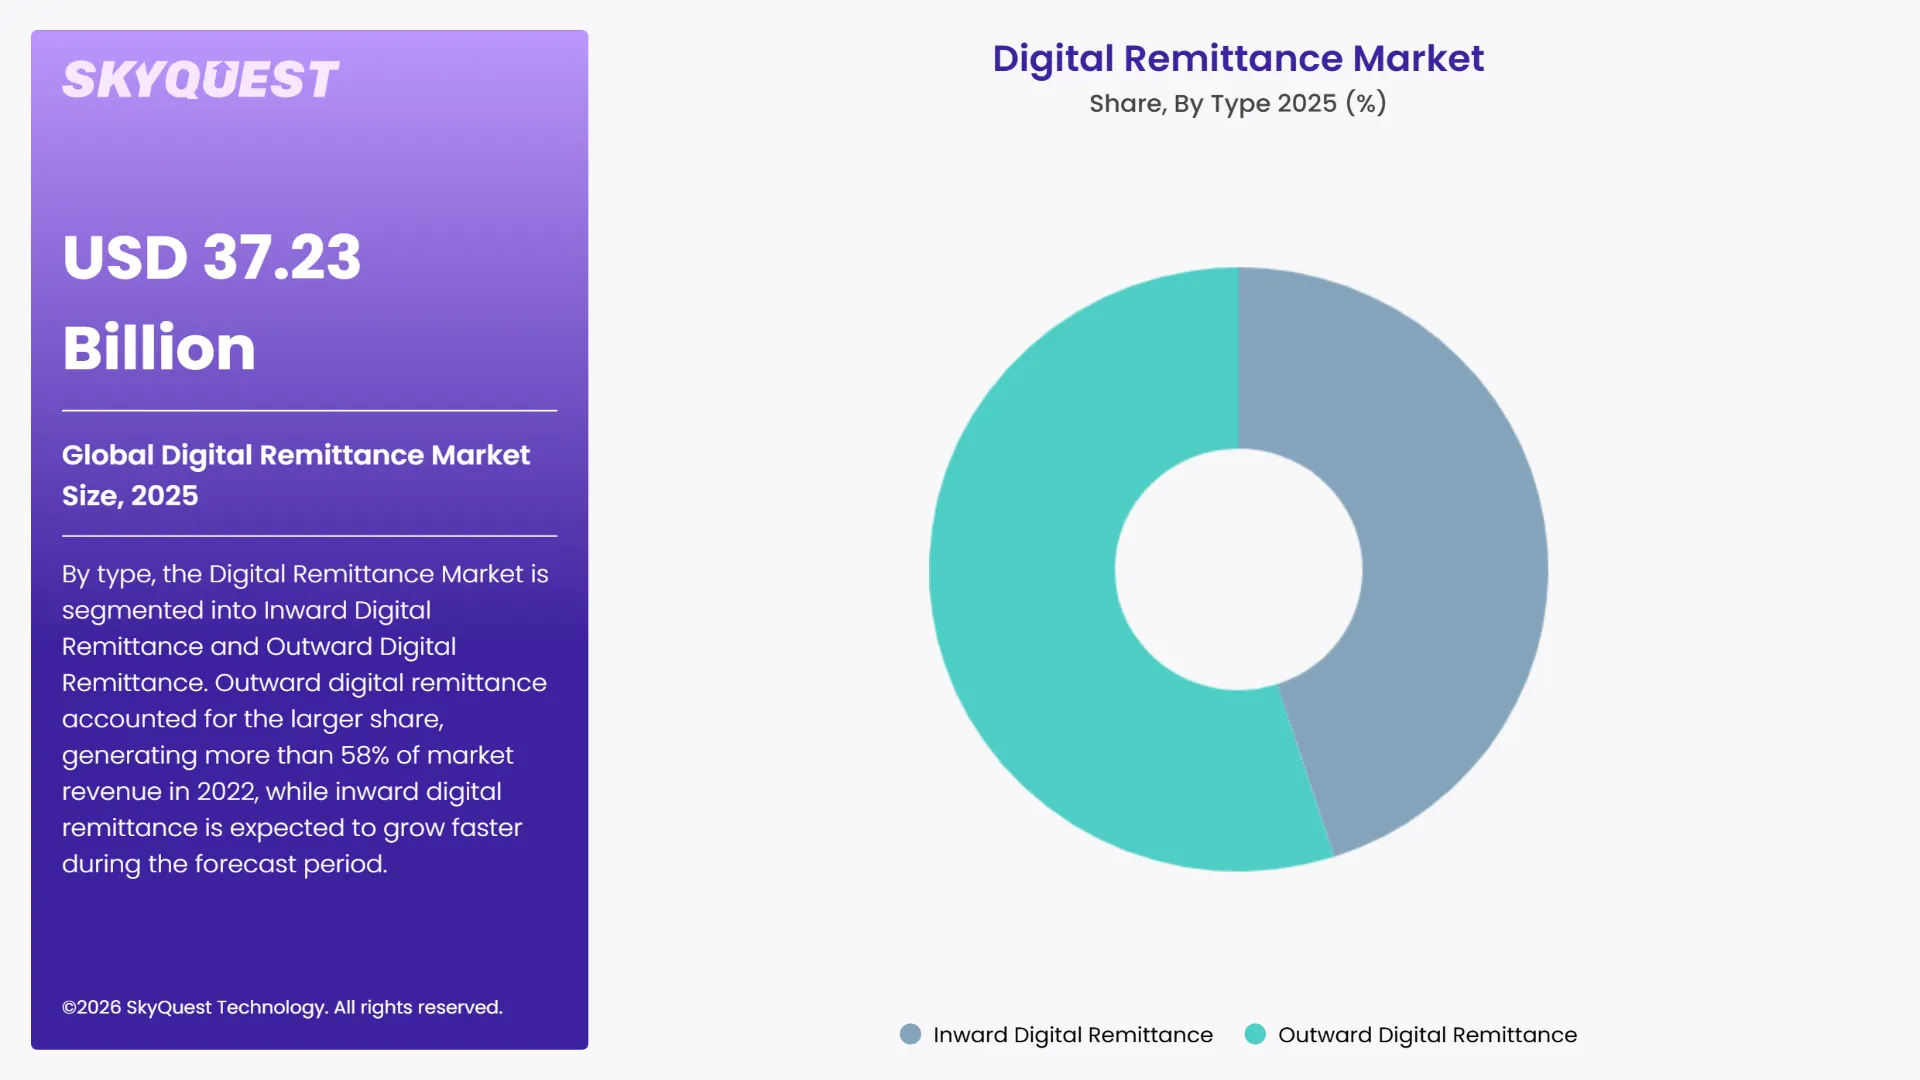Click the SkyQuest logo

tap(200, 80)
